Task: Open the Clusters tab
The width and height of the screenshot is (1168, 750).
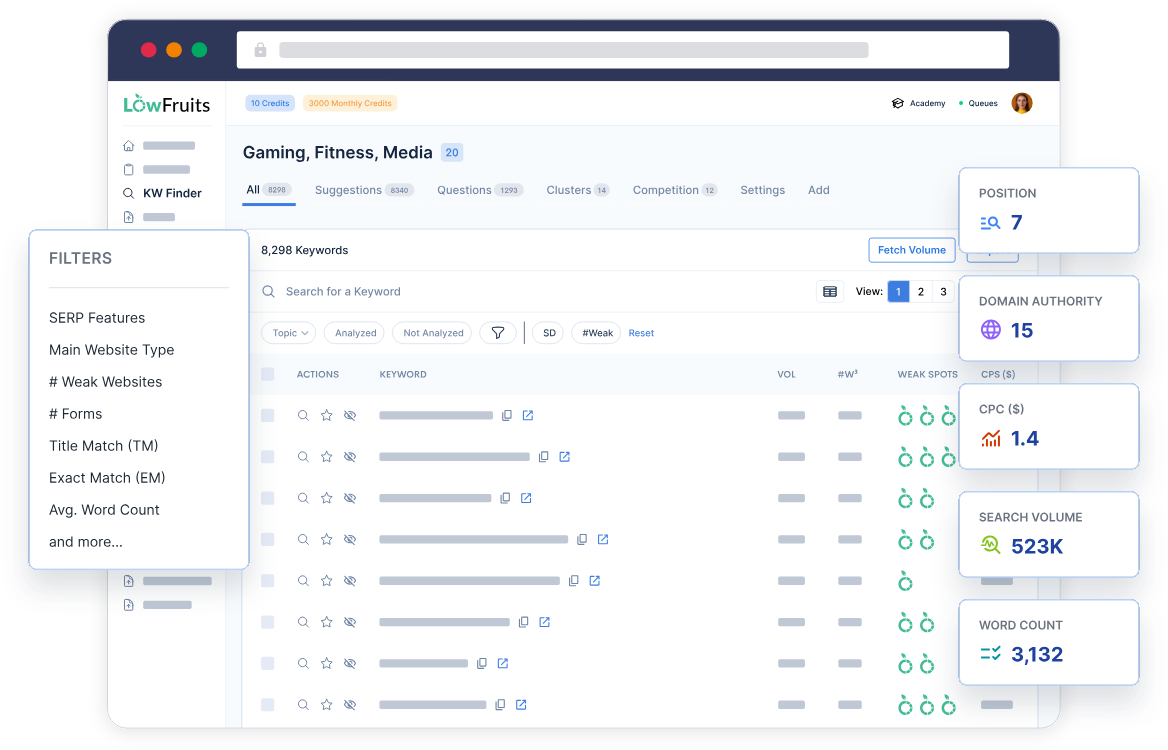Action: pos(569,190)
